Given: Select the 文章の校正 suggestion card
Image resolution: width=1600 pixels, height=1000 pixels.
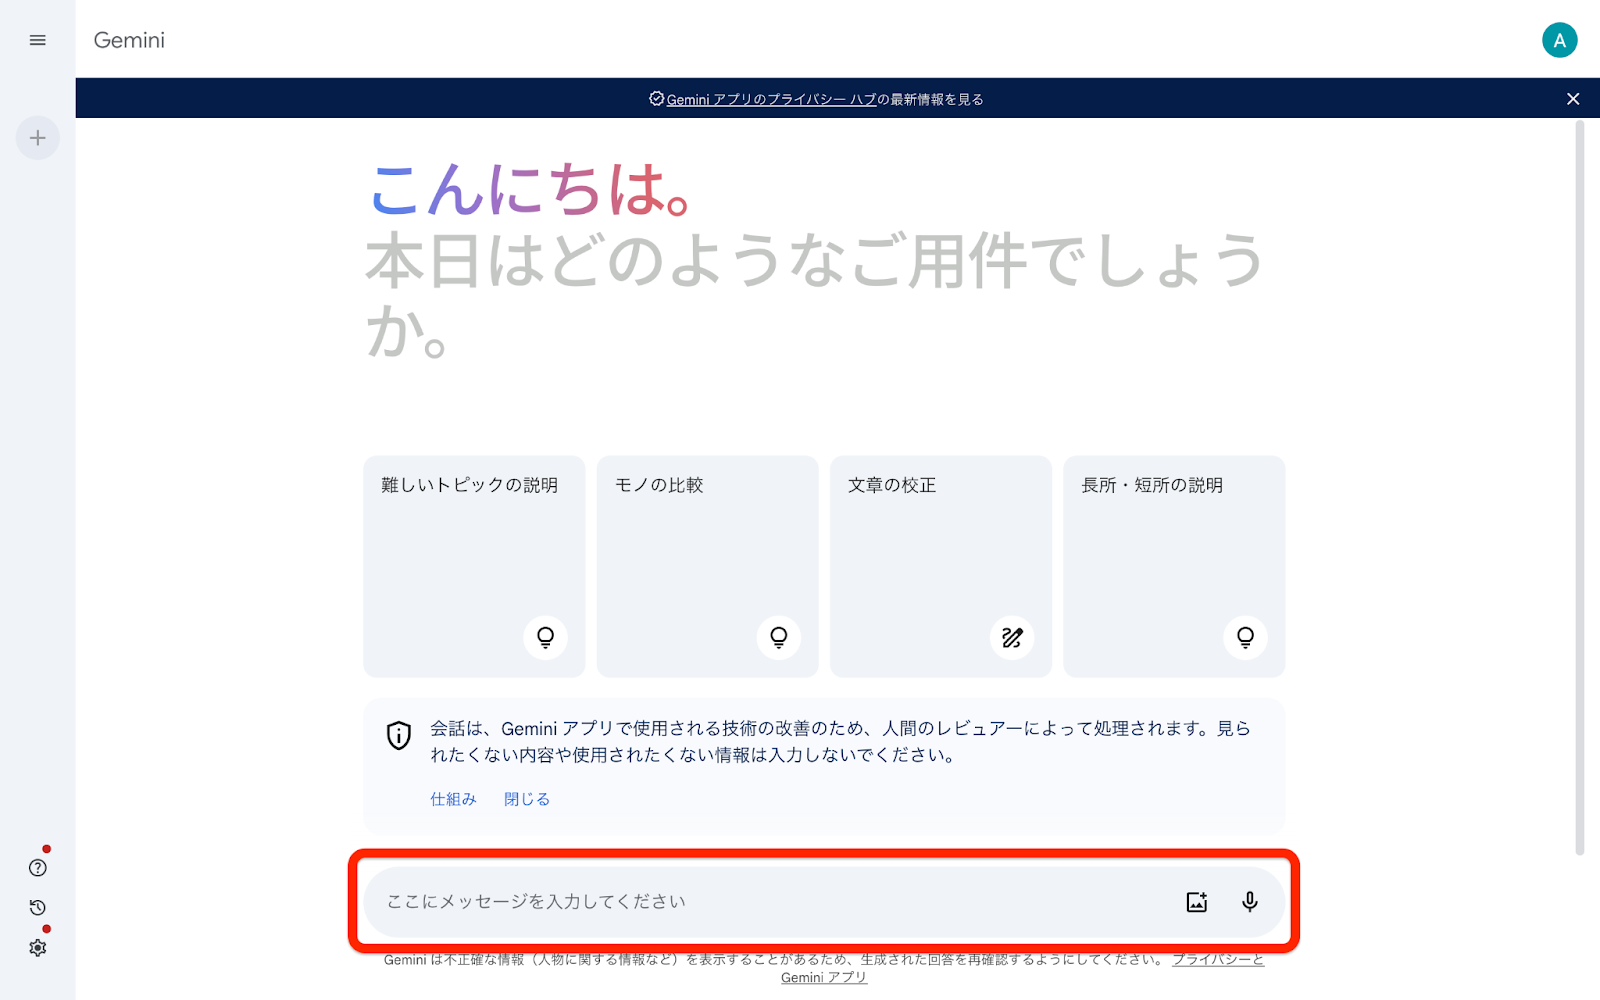Looking at the screenshot, I should click(x=941, y=566).
